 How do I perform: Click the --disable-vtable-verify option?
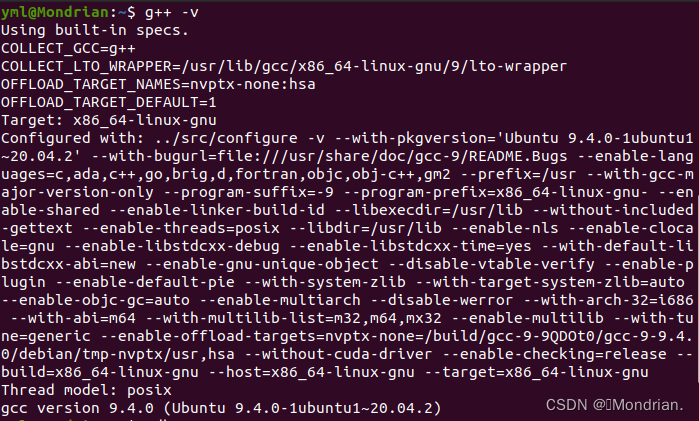(x=491, y=264)
